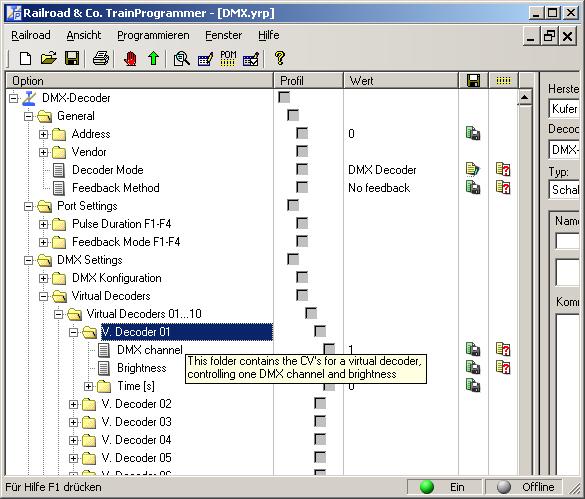Toggle Profil checkbox for Feedback Method row
Viewport: 585px width, 499px height.
(x=302, y=187)
